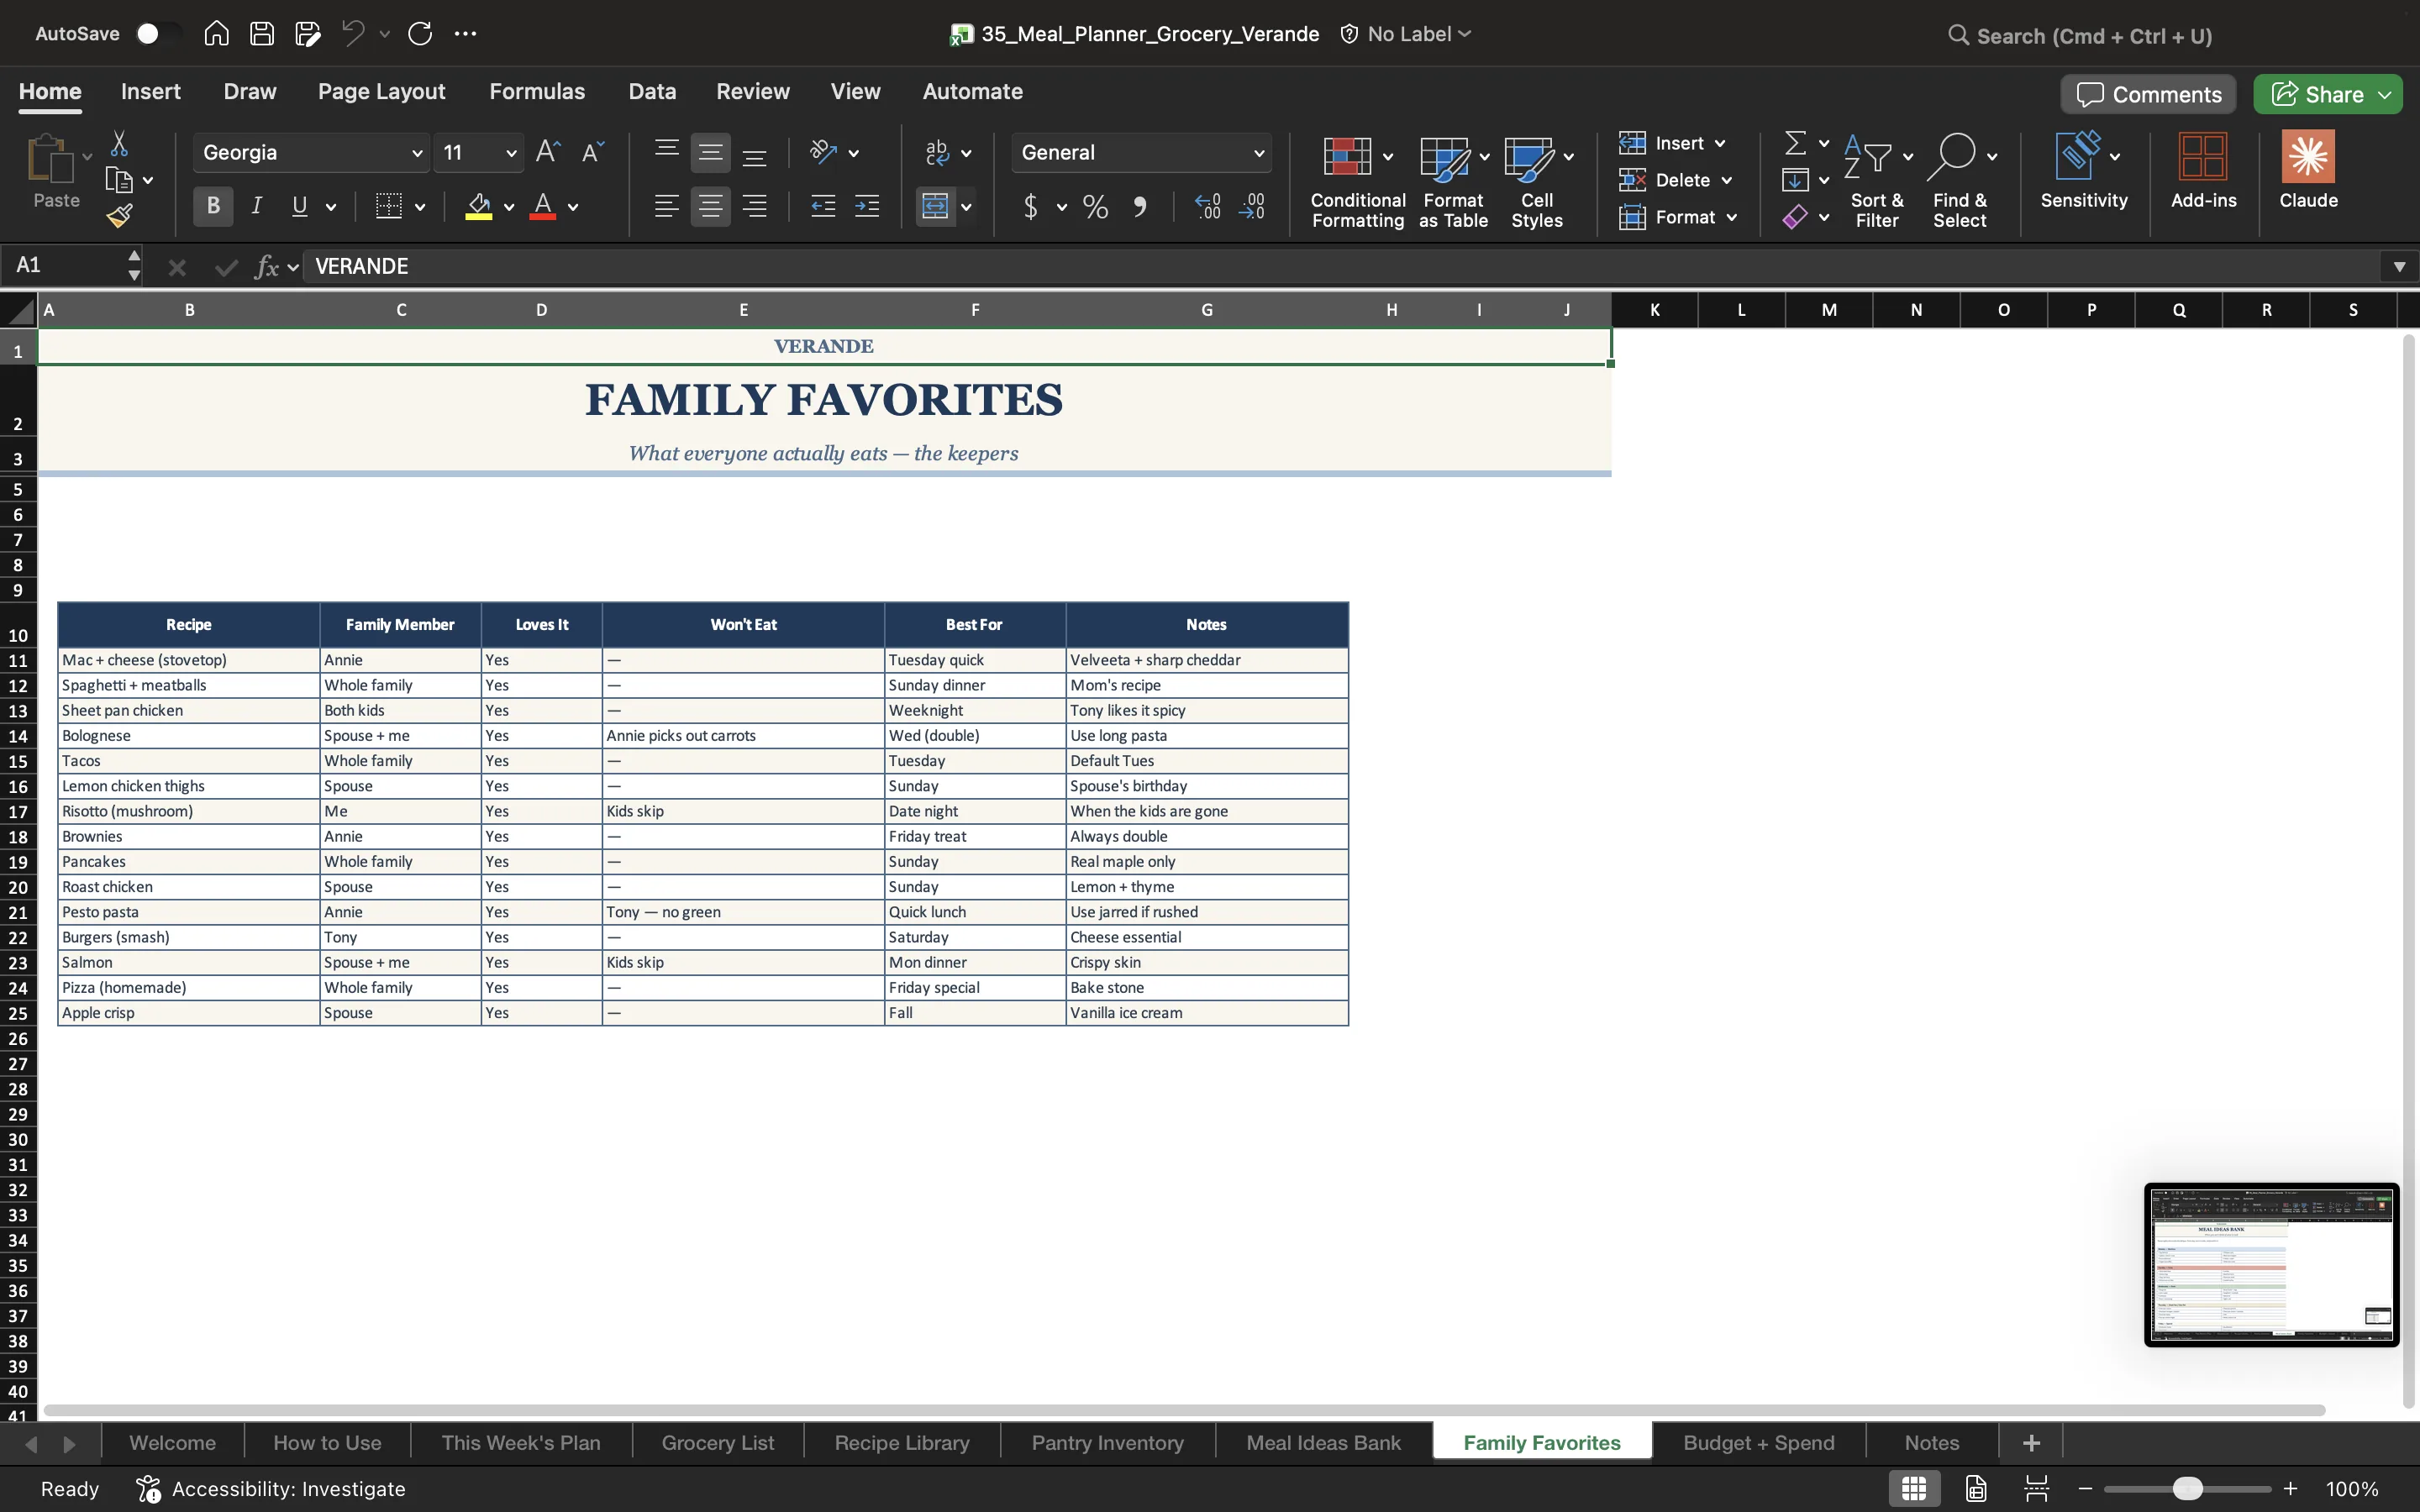The width and height of the screenshot is (2420, 1512).
Task: Toggle Center horizontal alignment
Action: [x=710, y=207]
